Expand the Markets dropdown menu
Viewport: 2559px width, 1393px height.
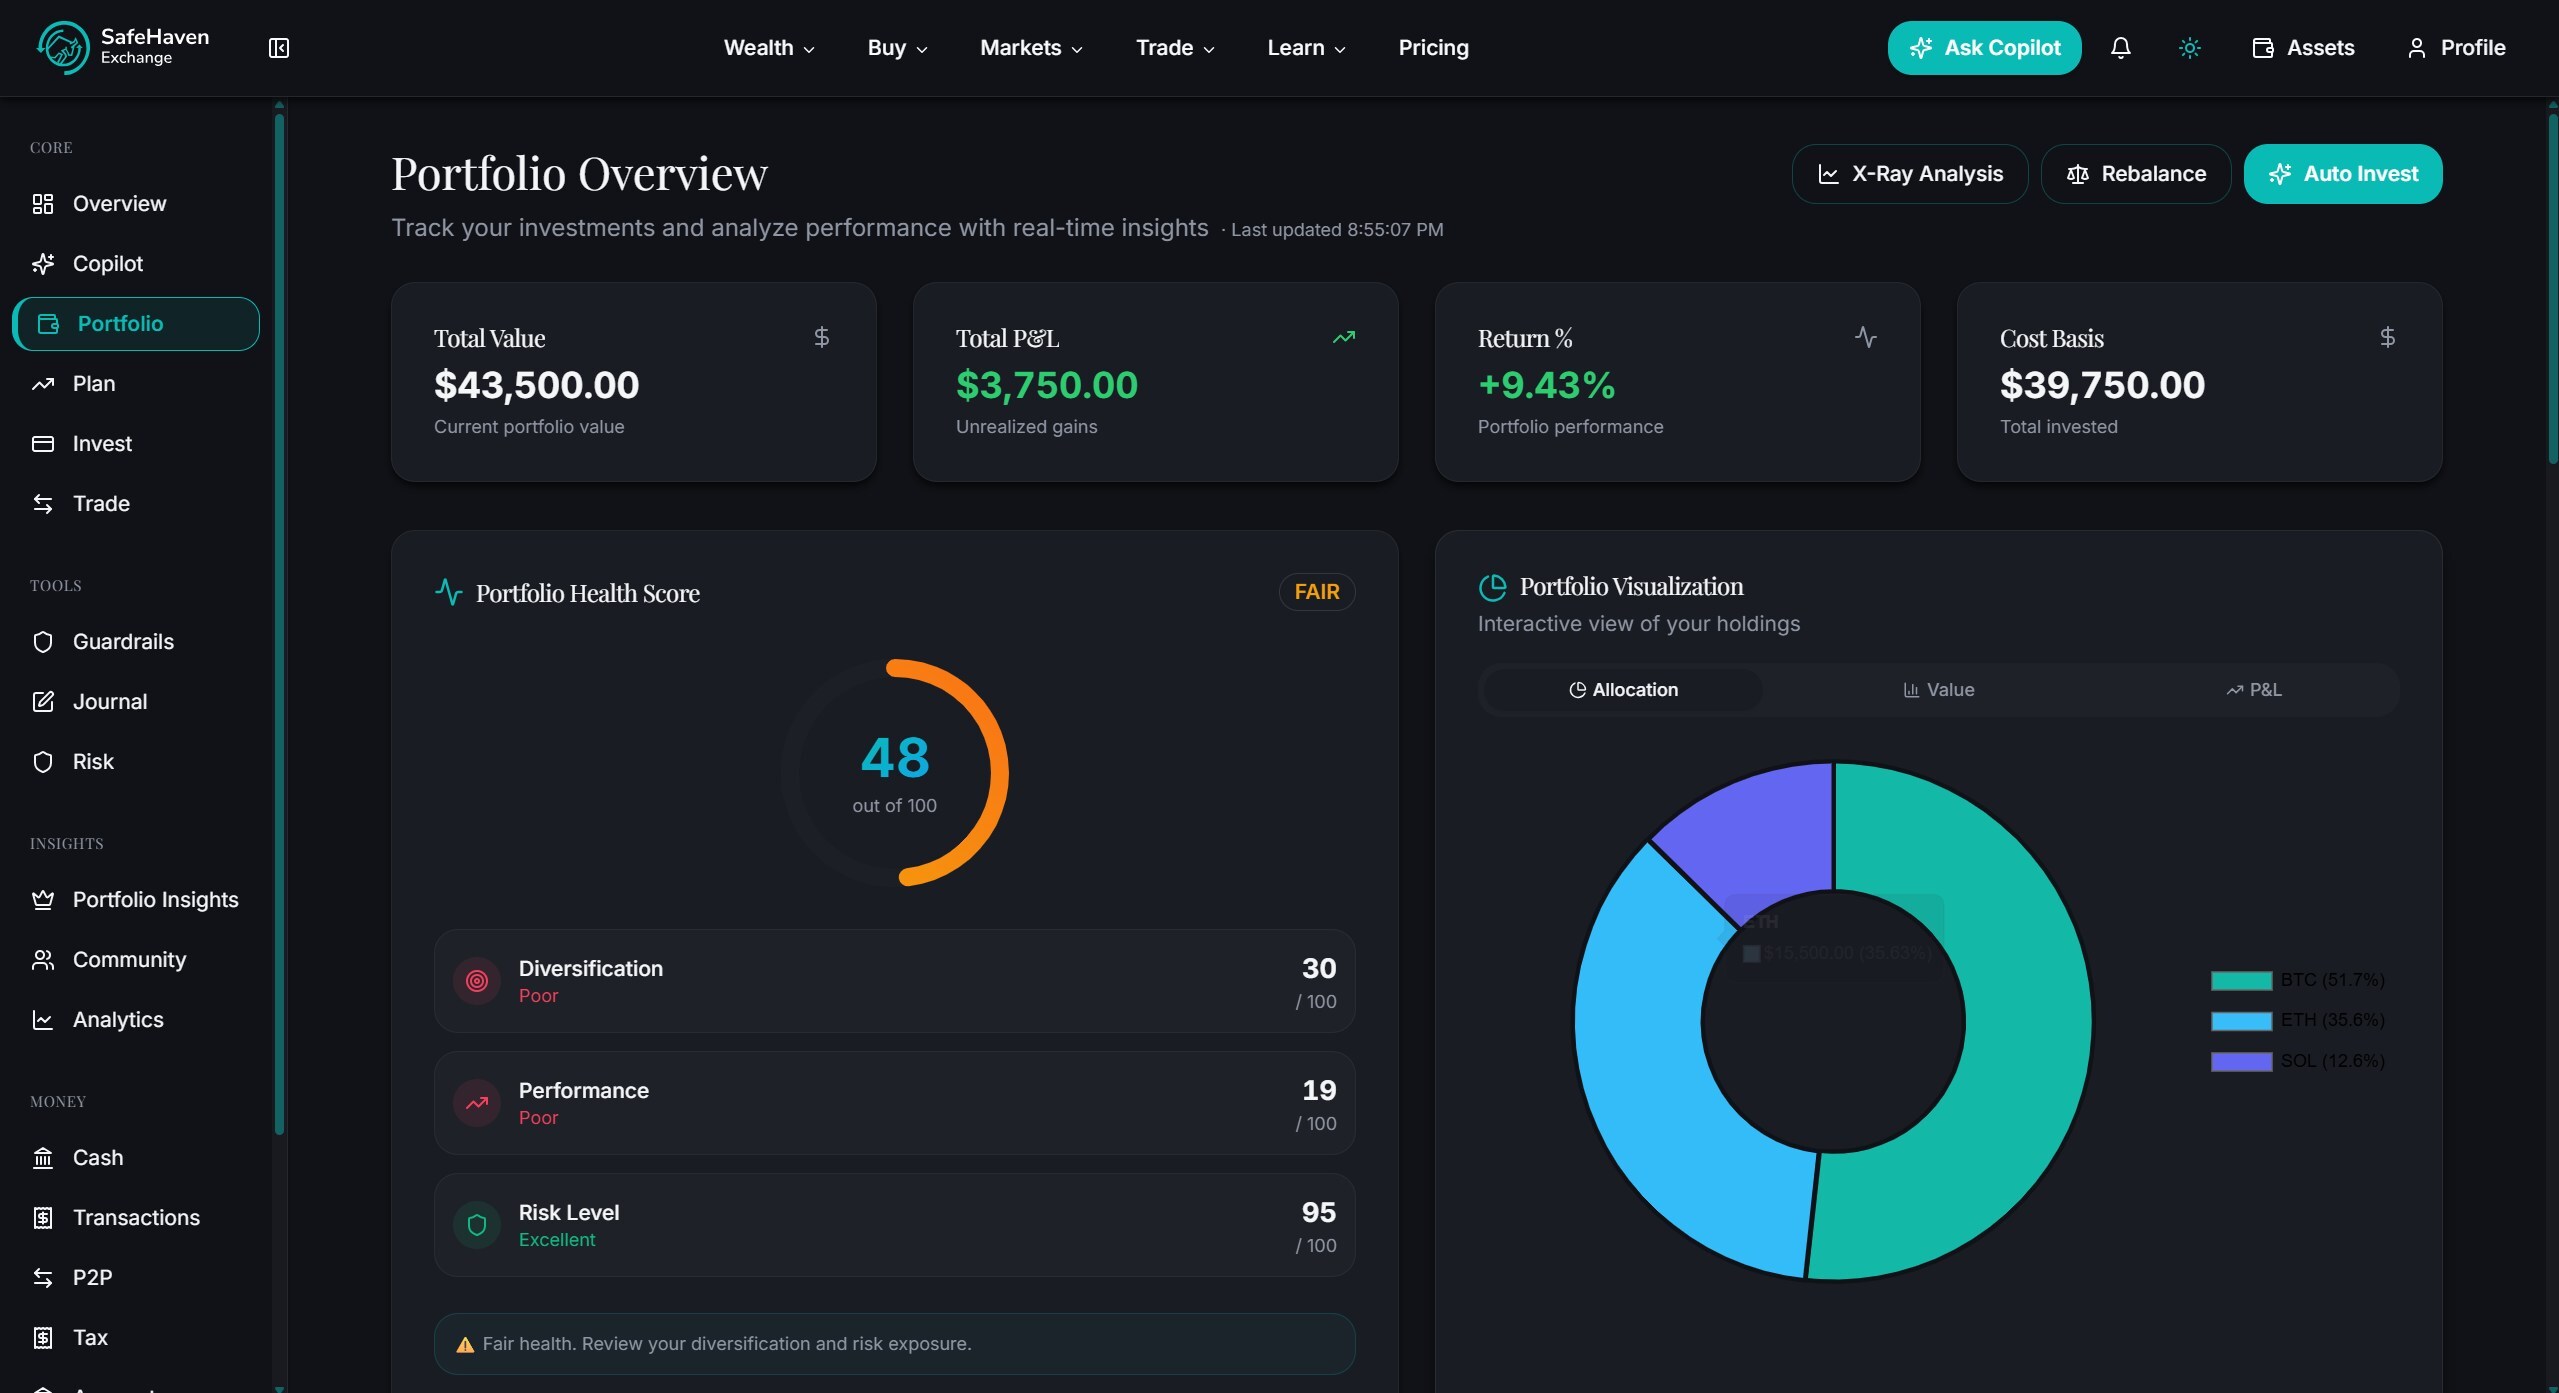(1030, 48)
